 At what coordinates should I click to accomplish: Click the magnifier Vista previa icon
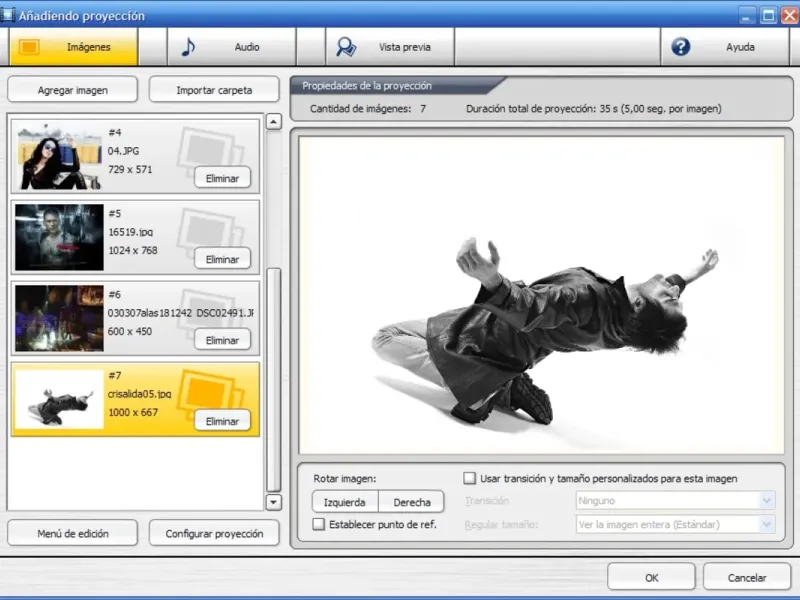[x=346, y=47]
